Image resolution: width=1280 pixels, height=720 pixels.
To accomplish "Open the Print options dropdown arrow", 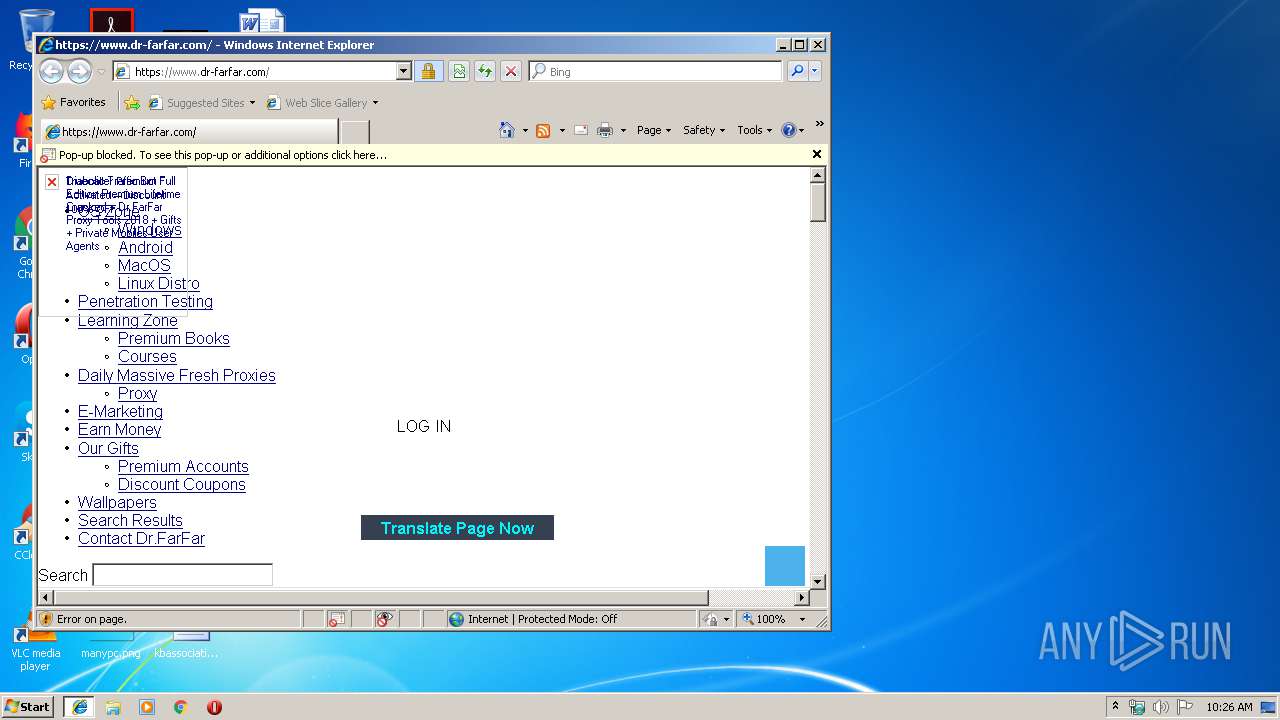I will pos(623,130).
